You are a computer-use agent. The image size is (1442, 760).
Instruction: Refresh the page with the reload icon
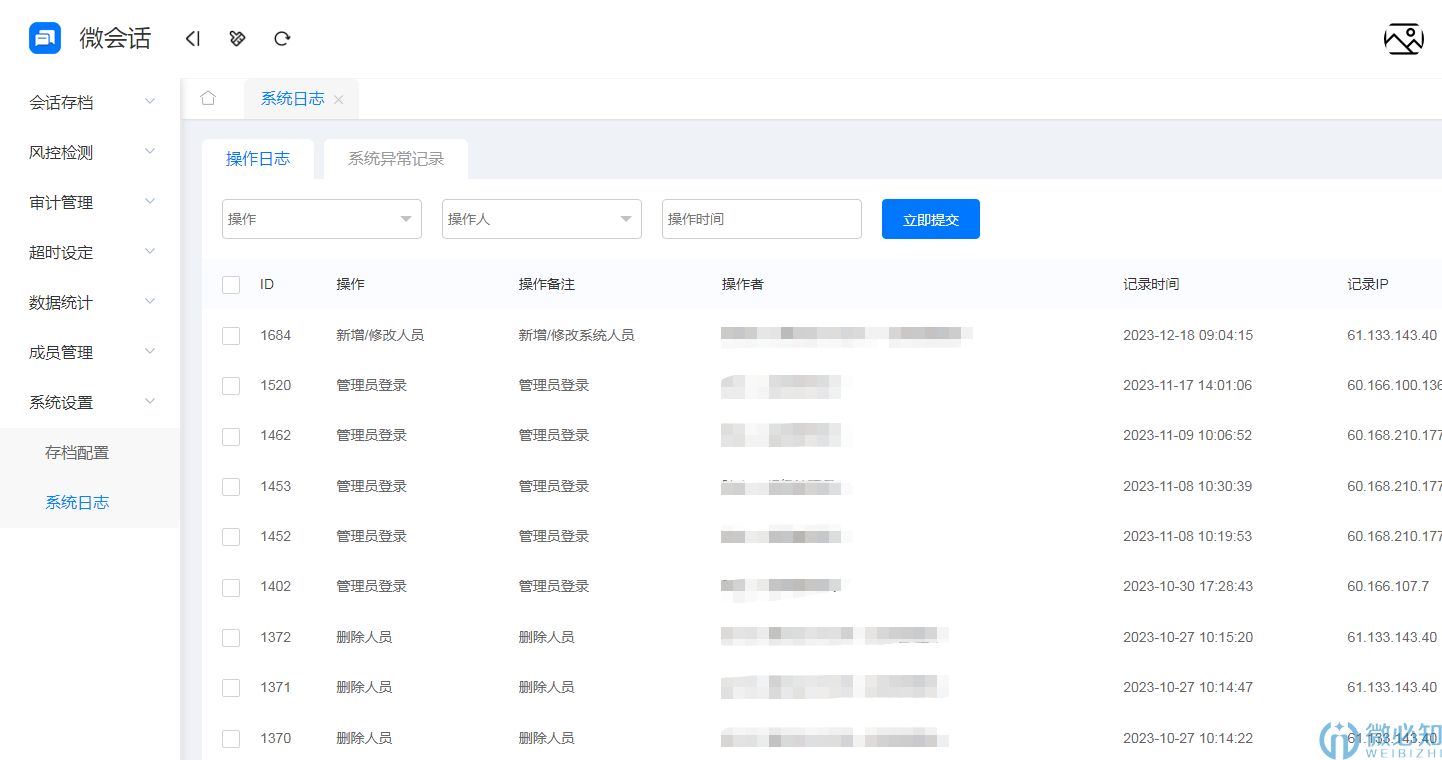click(282, 38)
